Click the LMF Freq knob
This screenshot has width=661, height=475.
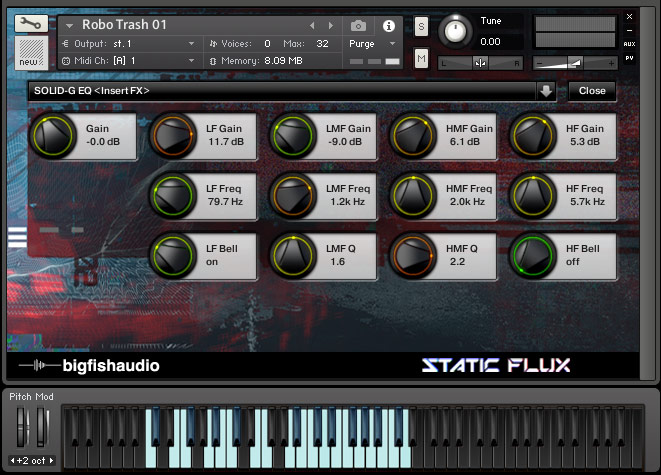click(x=293, y=196)
